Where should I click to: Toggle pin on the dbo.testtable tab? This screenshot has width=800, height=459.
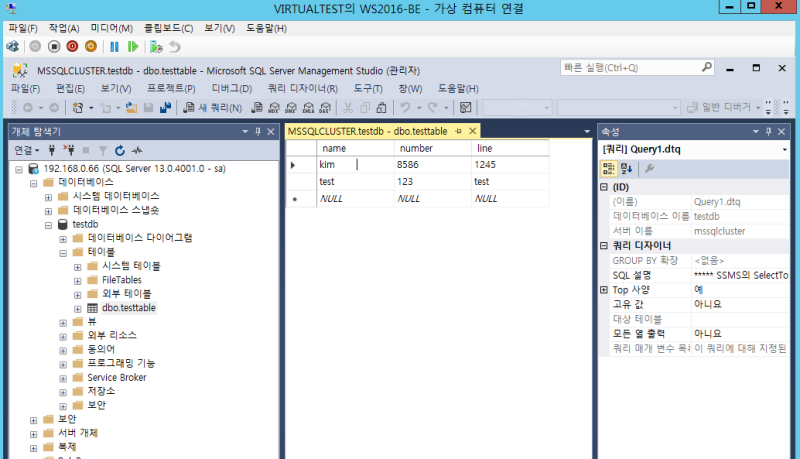click(458, 131)
